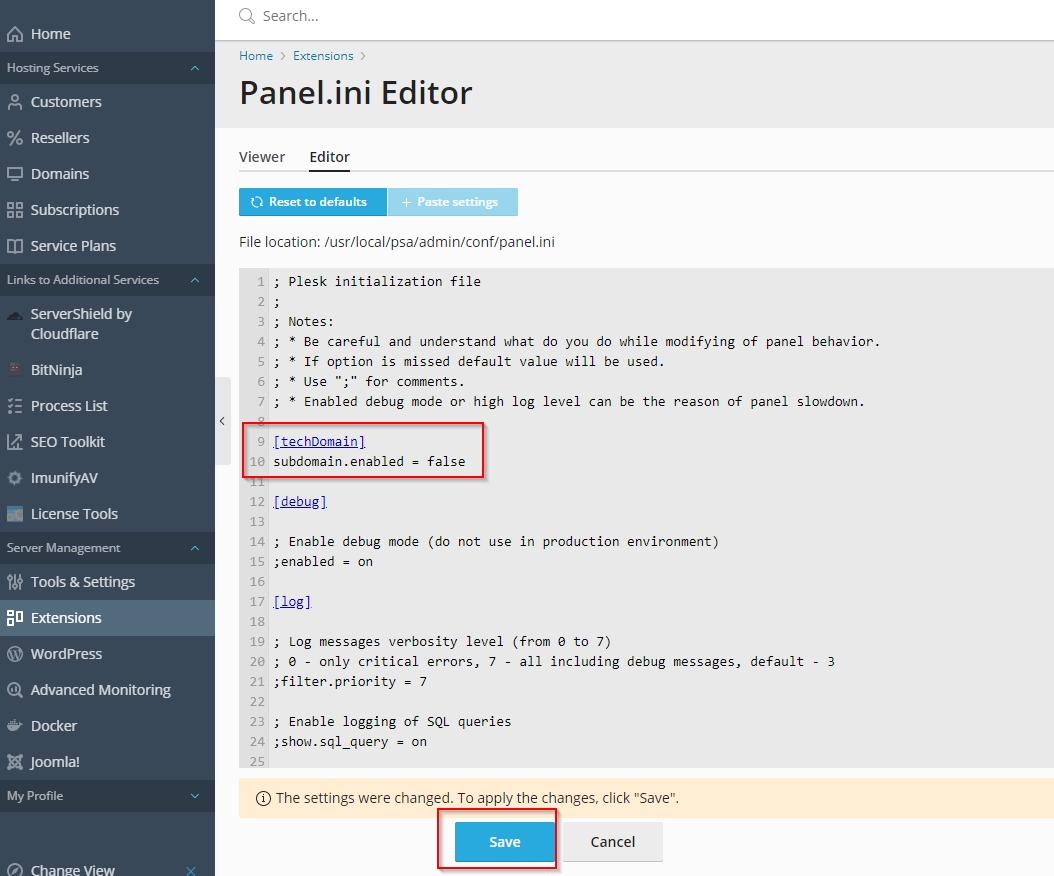
Task: Click the Process List icon
Action: pos(14,406)
